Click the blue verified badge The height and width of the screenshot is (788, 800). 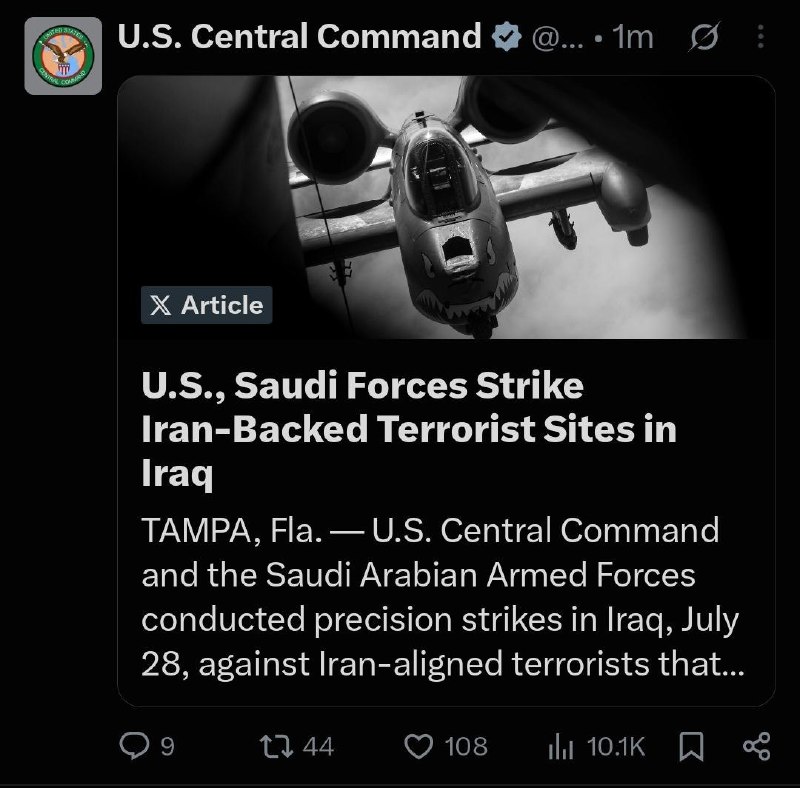click(x=506, y=37)
